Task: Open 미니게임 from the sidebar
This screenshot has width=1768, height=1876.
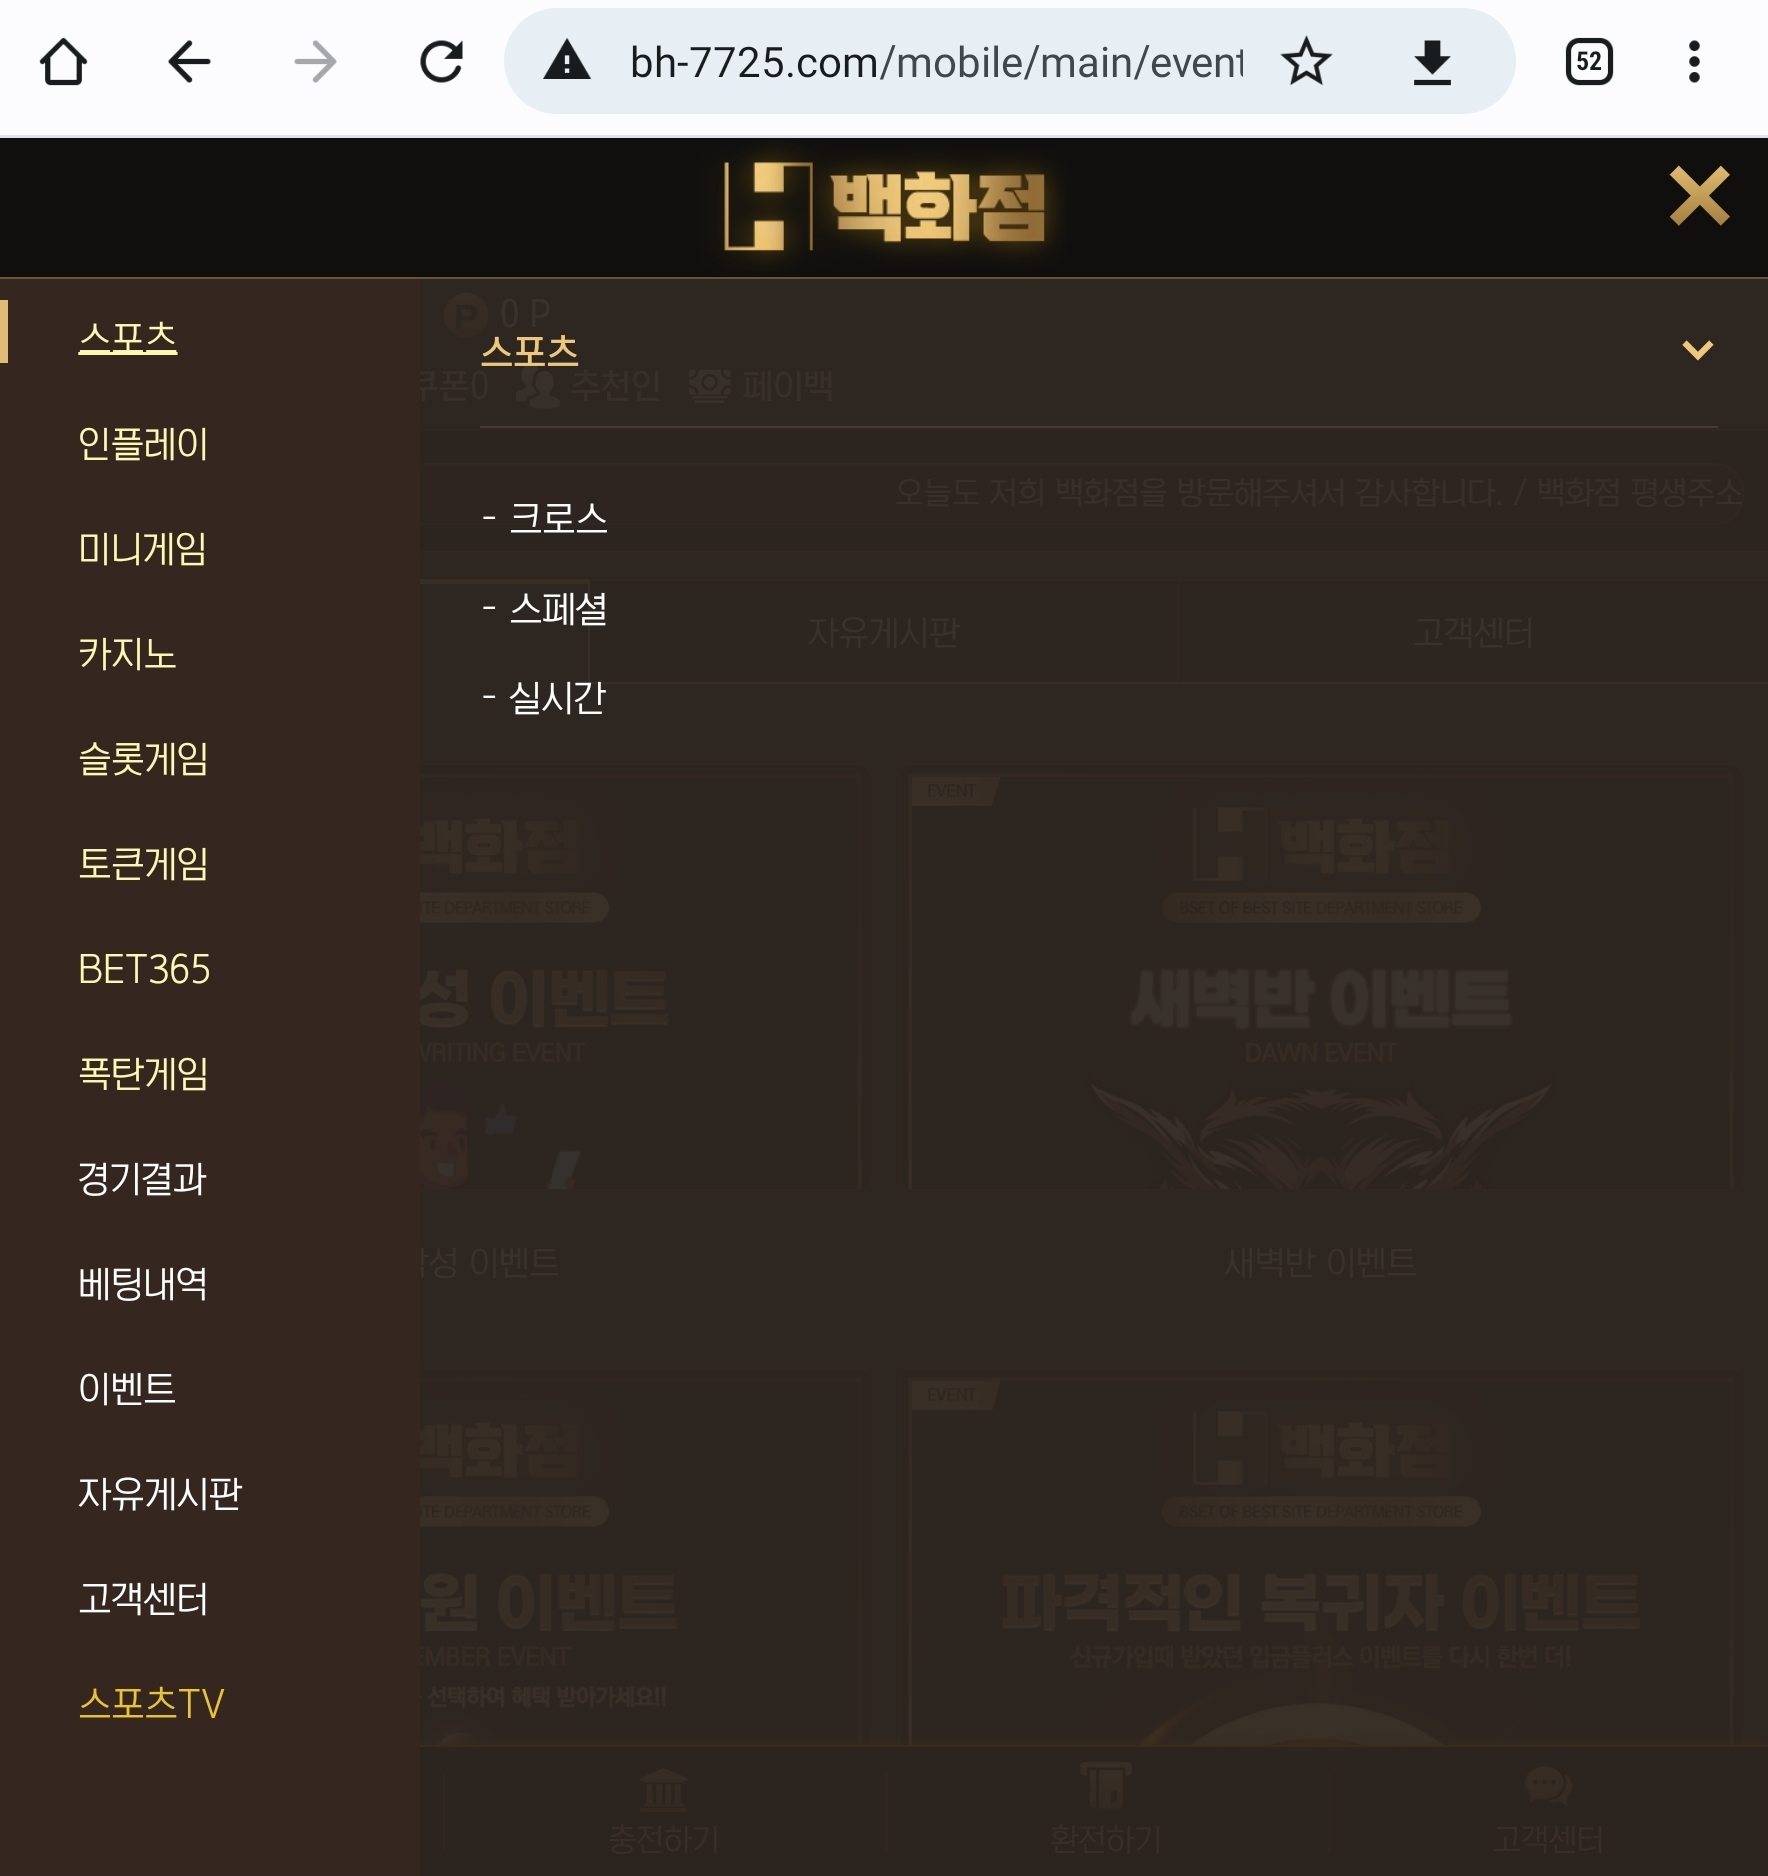Action: (143, 548)
